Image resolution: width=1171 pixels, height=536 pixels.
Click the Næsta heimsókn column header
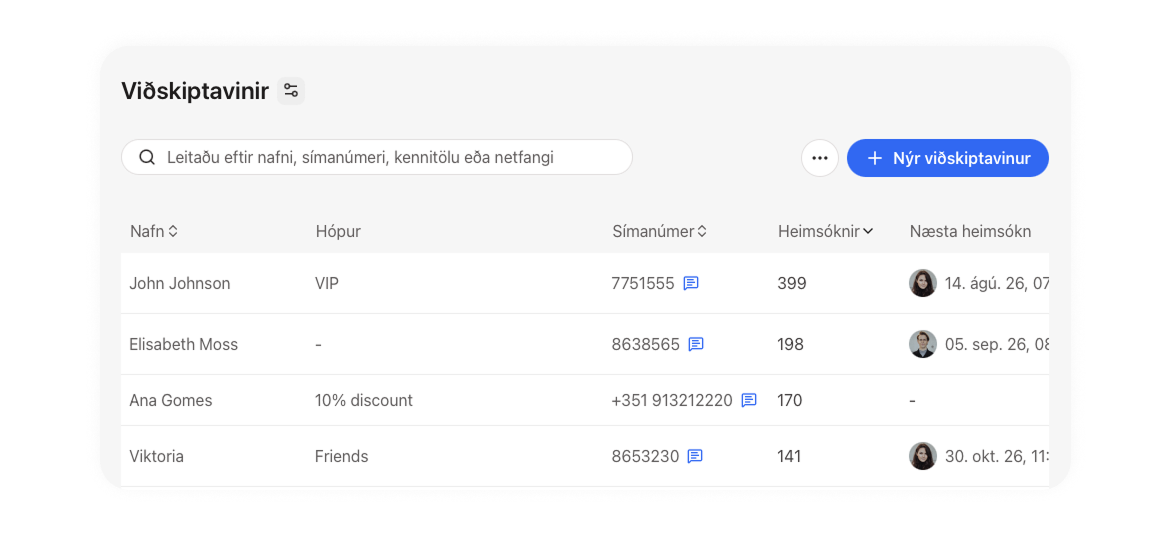pyautogui.click(x=970, y=231)
